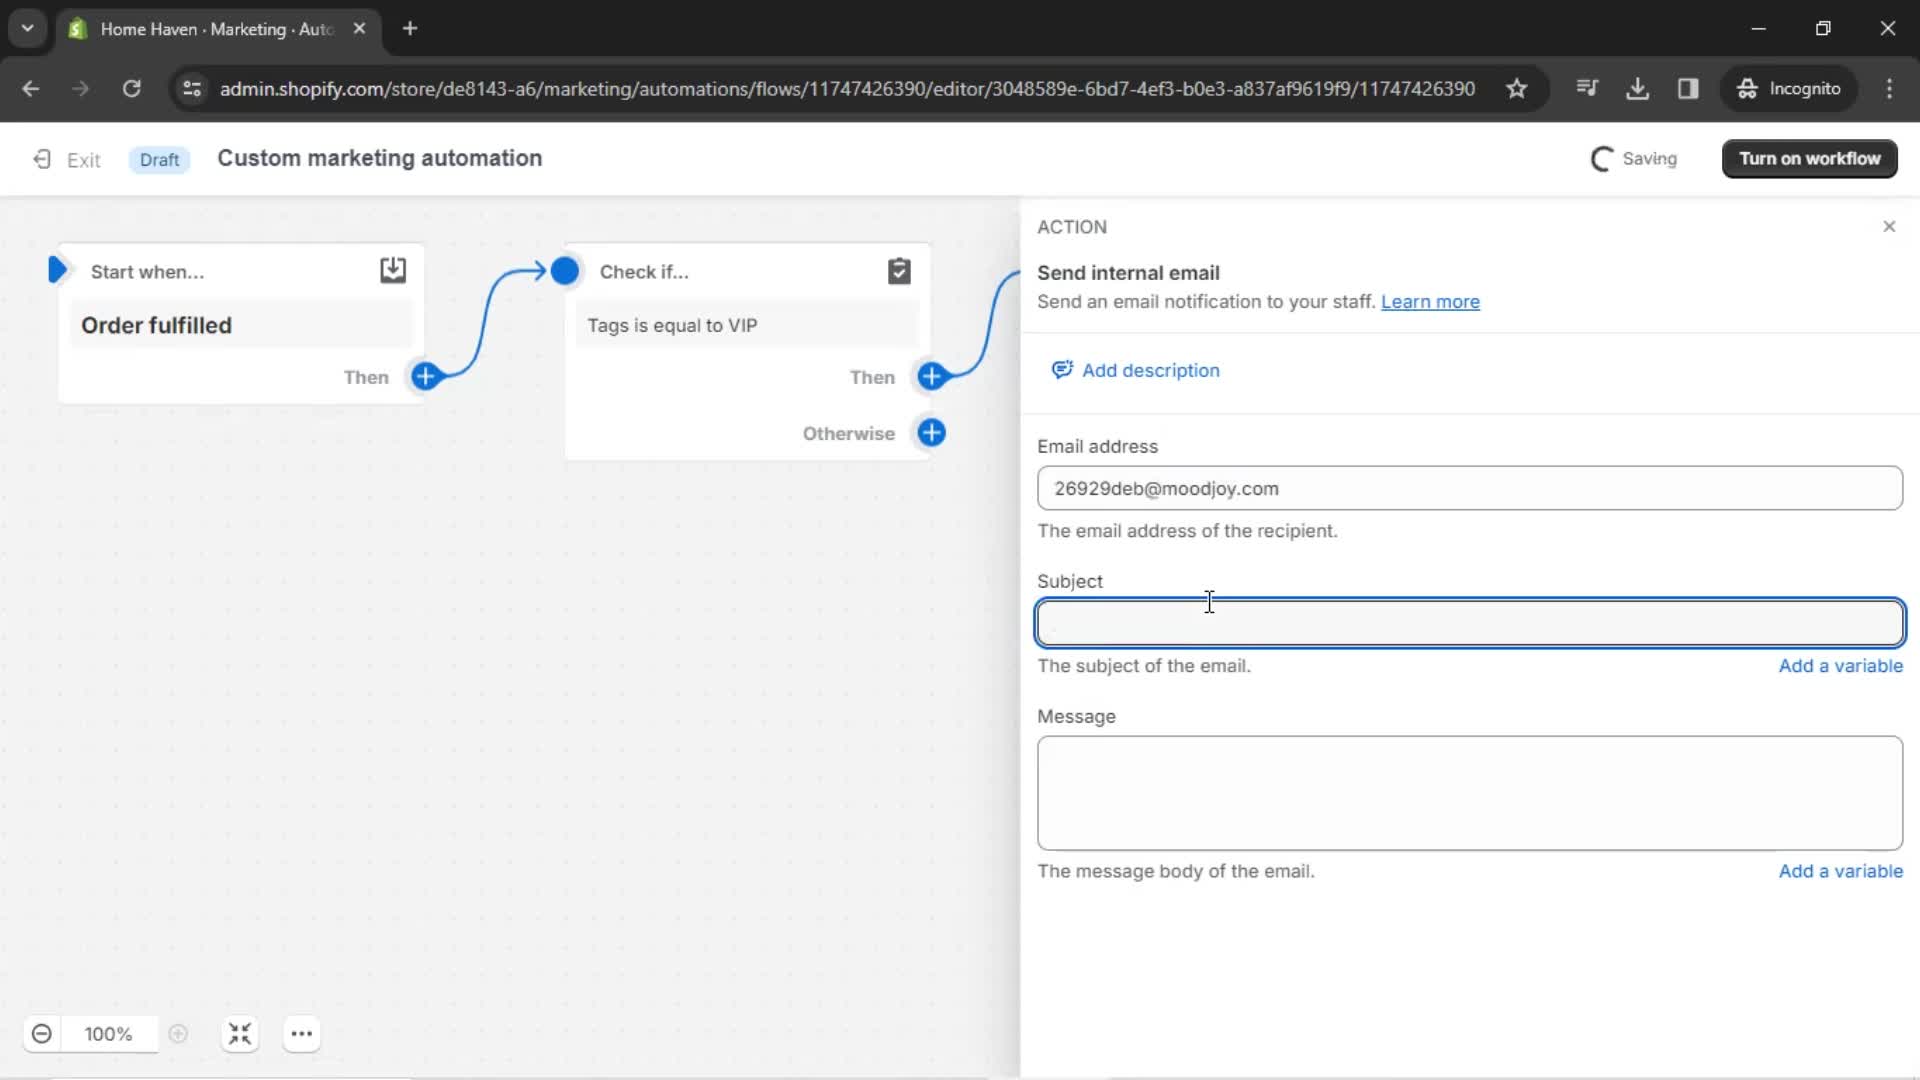
Task: Toggle zoom level to 100%
Action: pyautogui.click(x=108, y=1034)
